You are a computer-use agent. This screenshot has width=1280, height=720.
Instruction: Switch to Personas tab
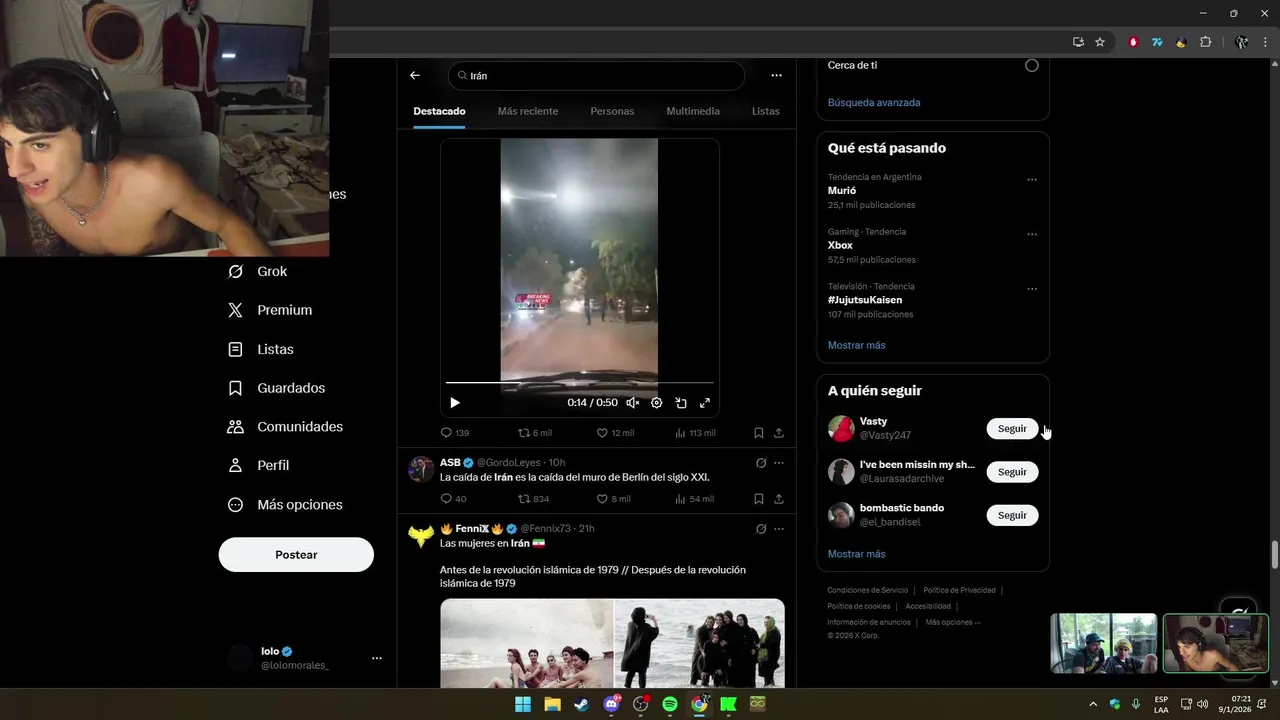coord(612,111)
